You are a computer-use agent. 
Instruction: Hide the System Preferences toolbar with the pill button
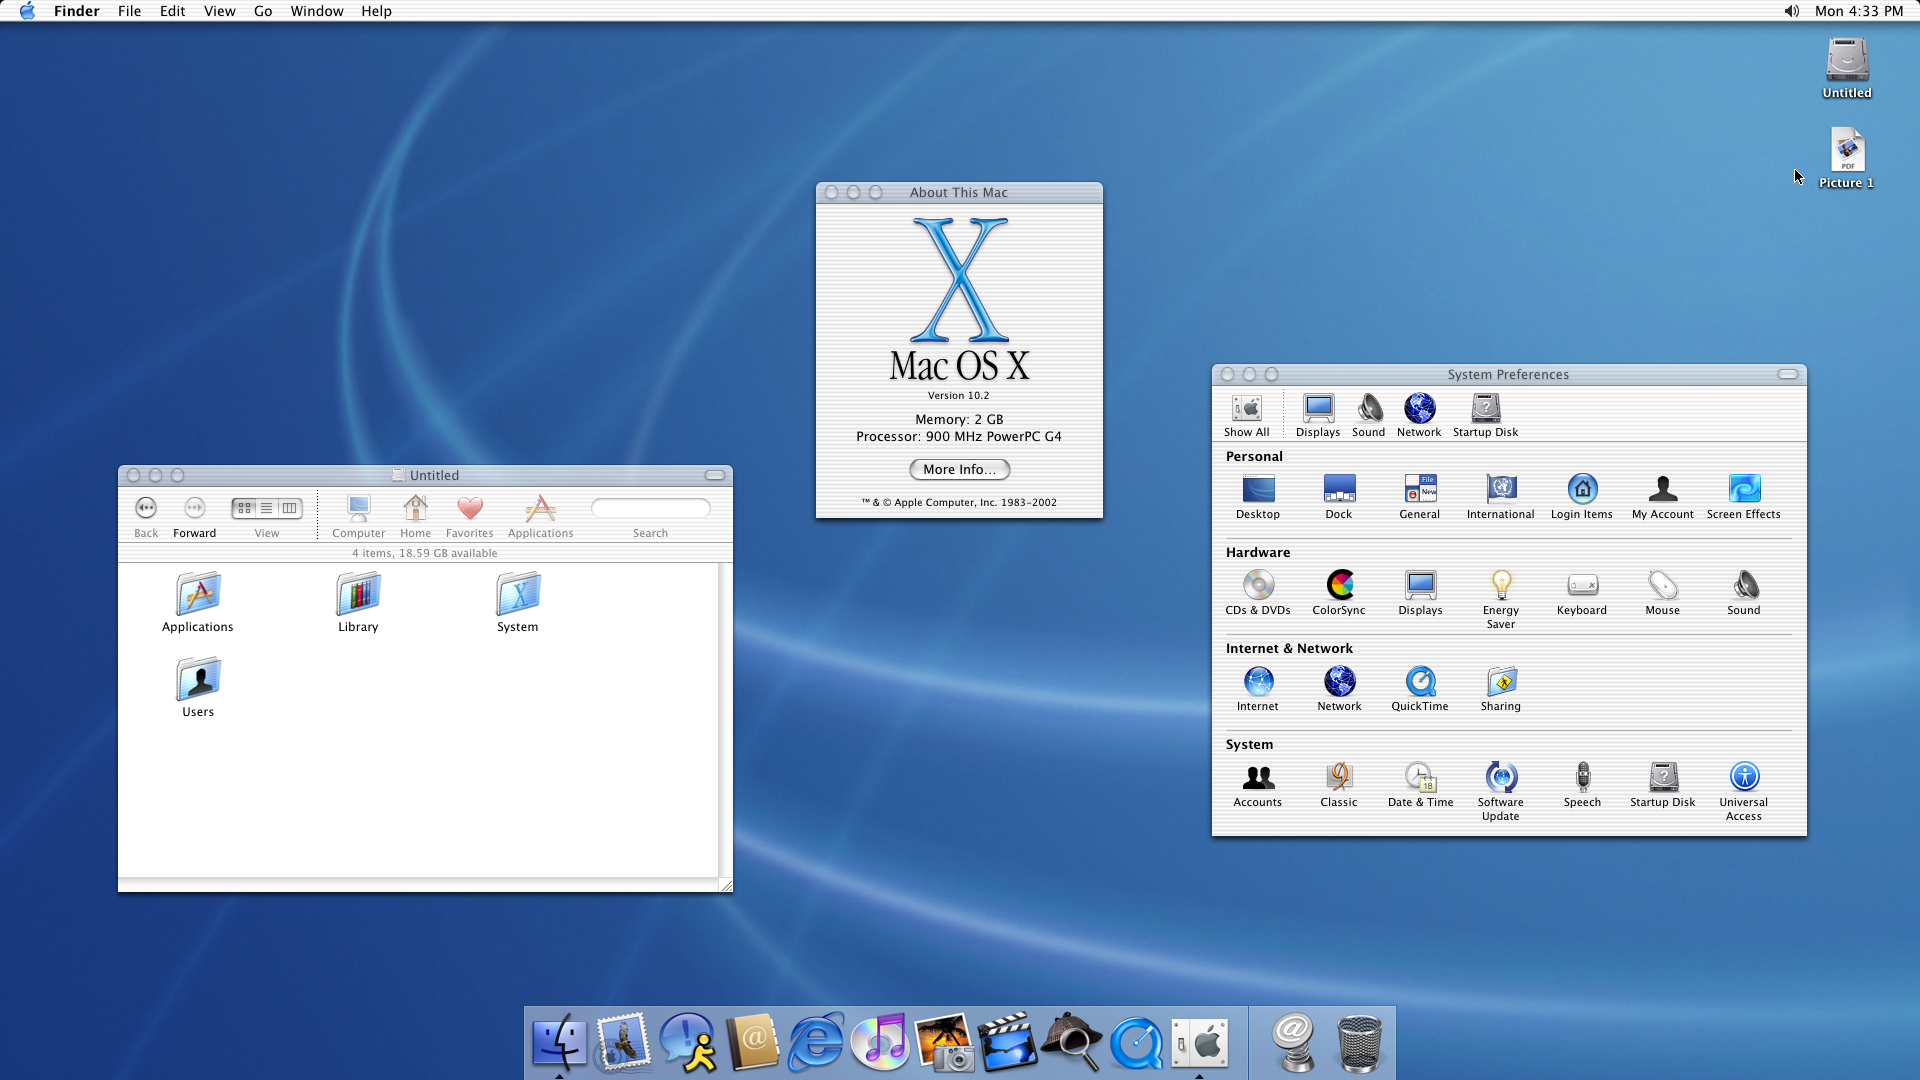[1788, 374]
